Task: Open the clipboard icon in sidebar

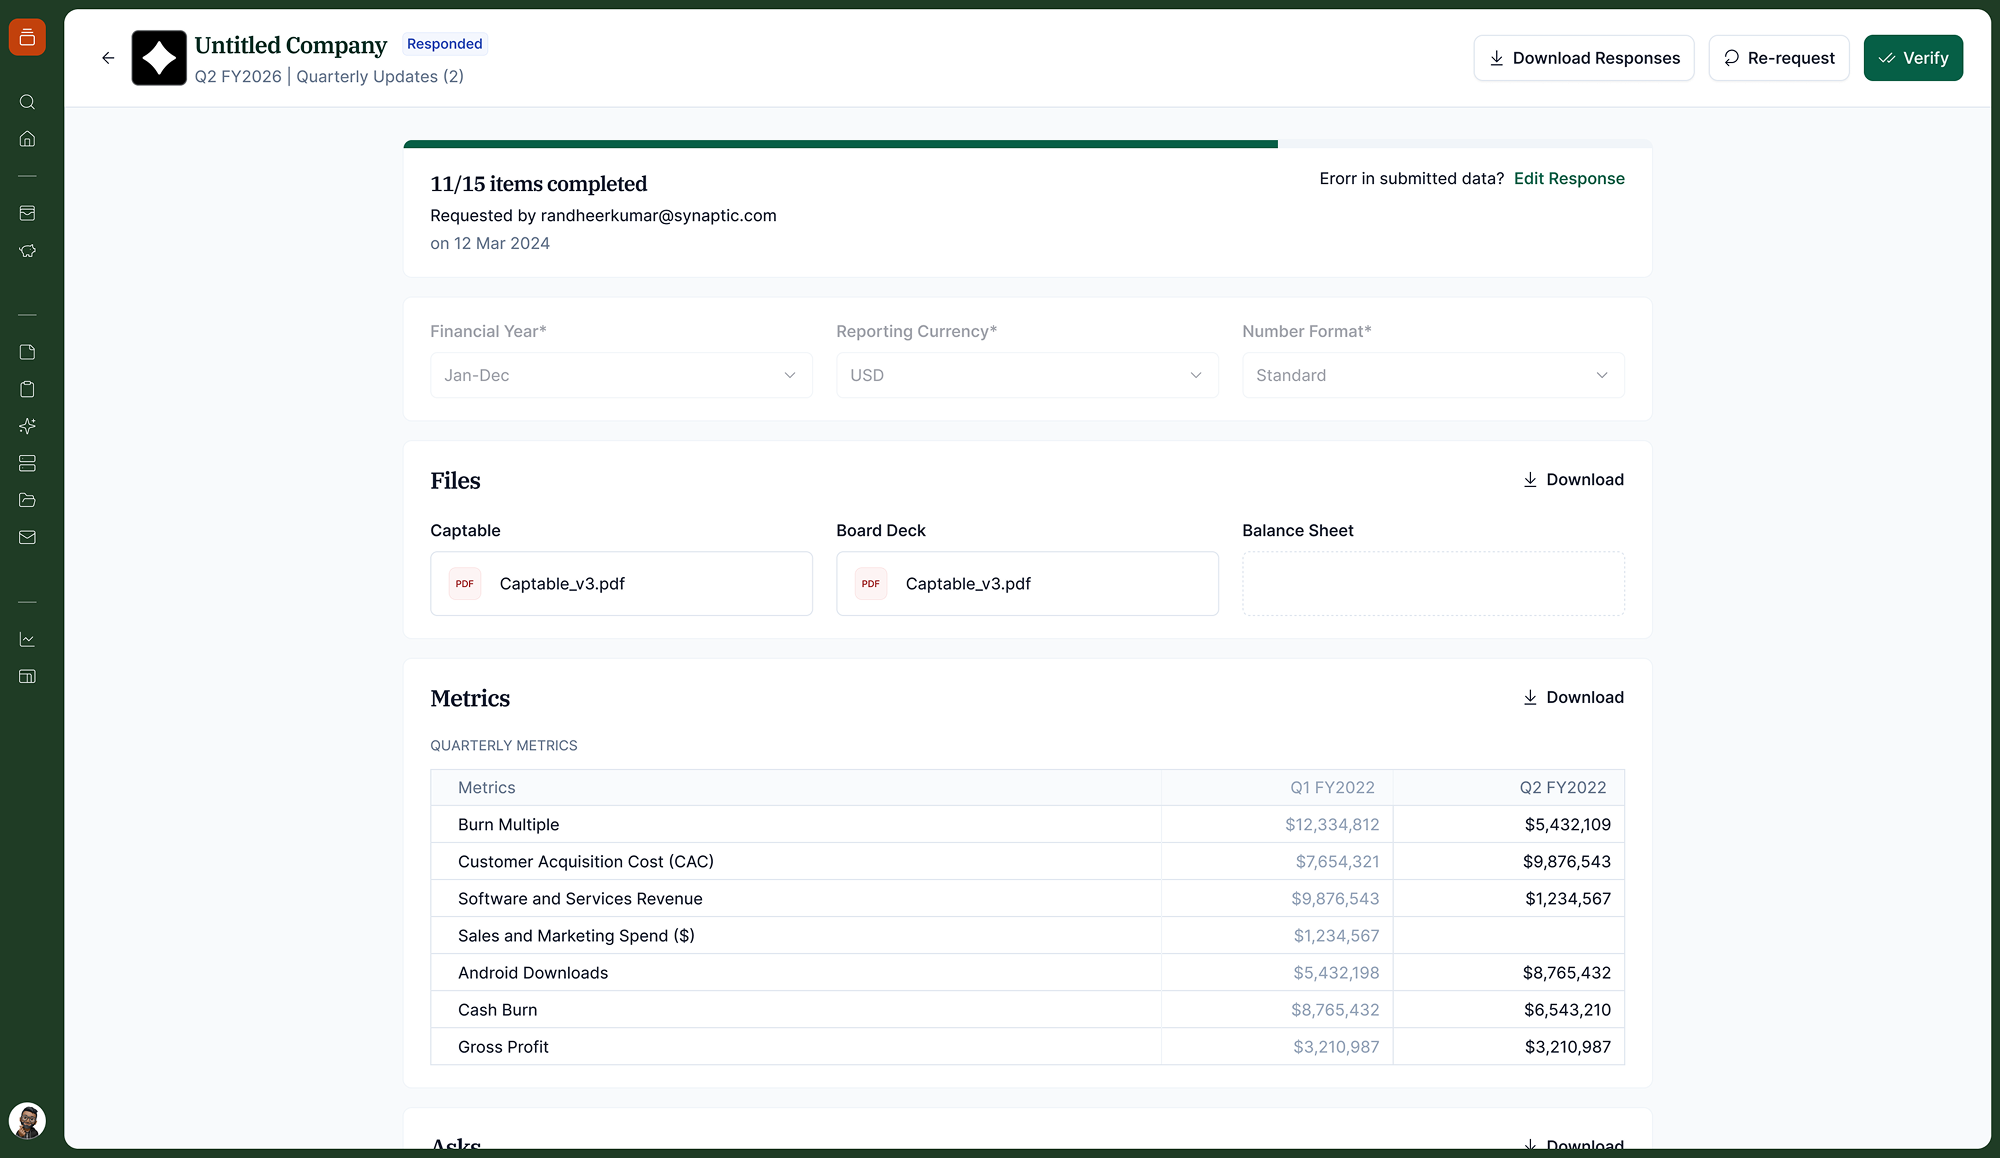Action: [27, 389]
